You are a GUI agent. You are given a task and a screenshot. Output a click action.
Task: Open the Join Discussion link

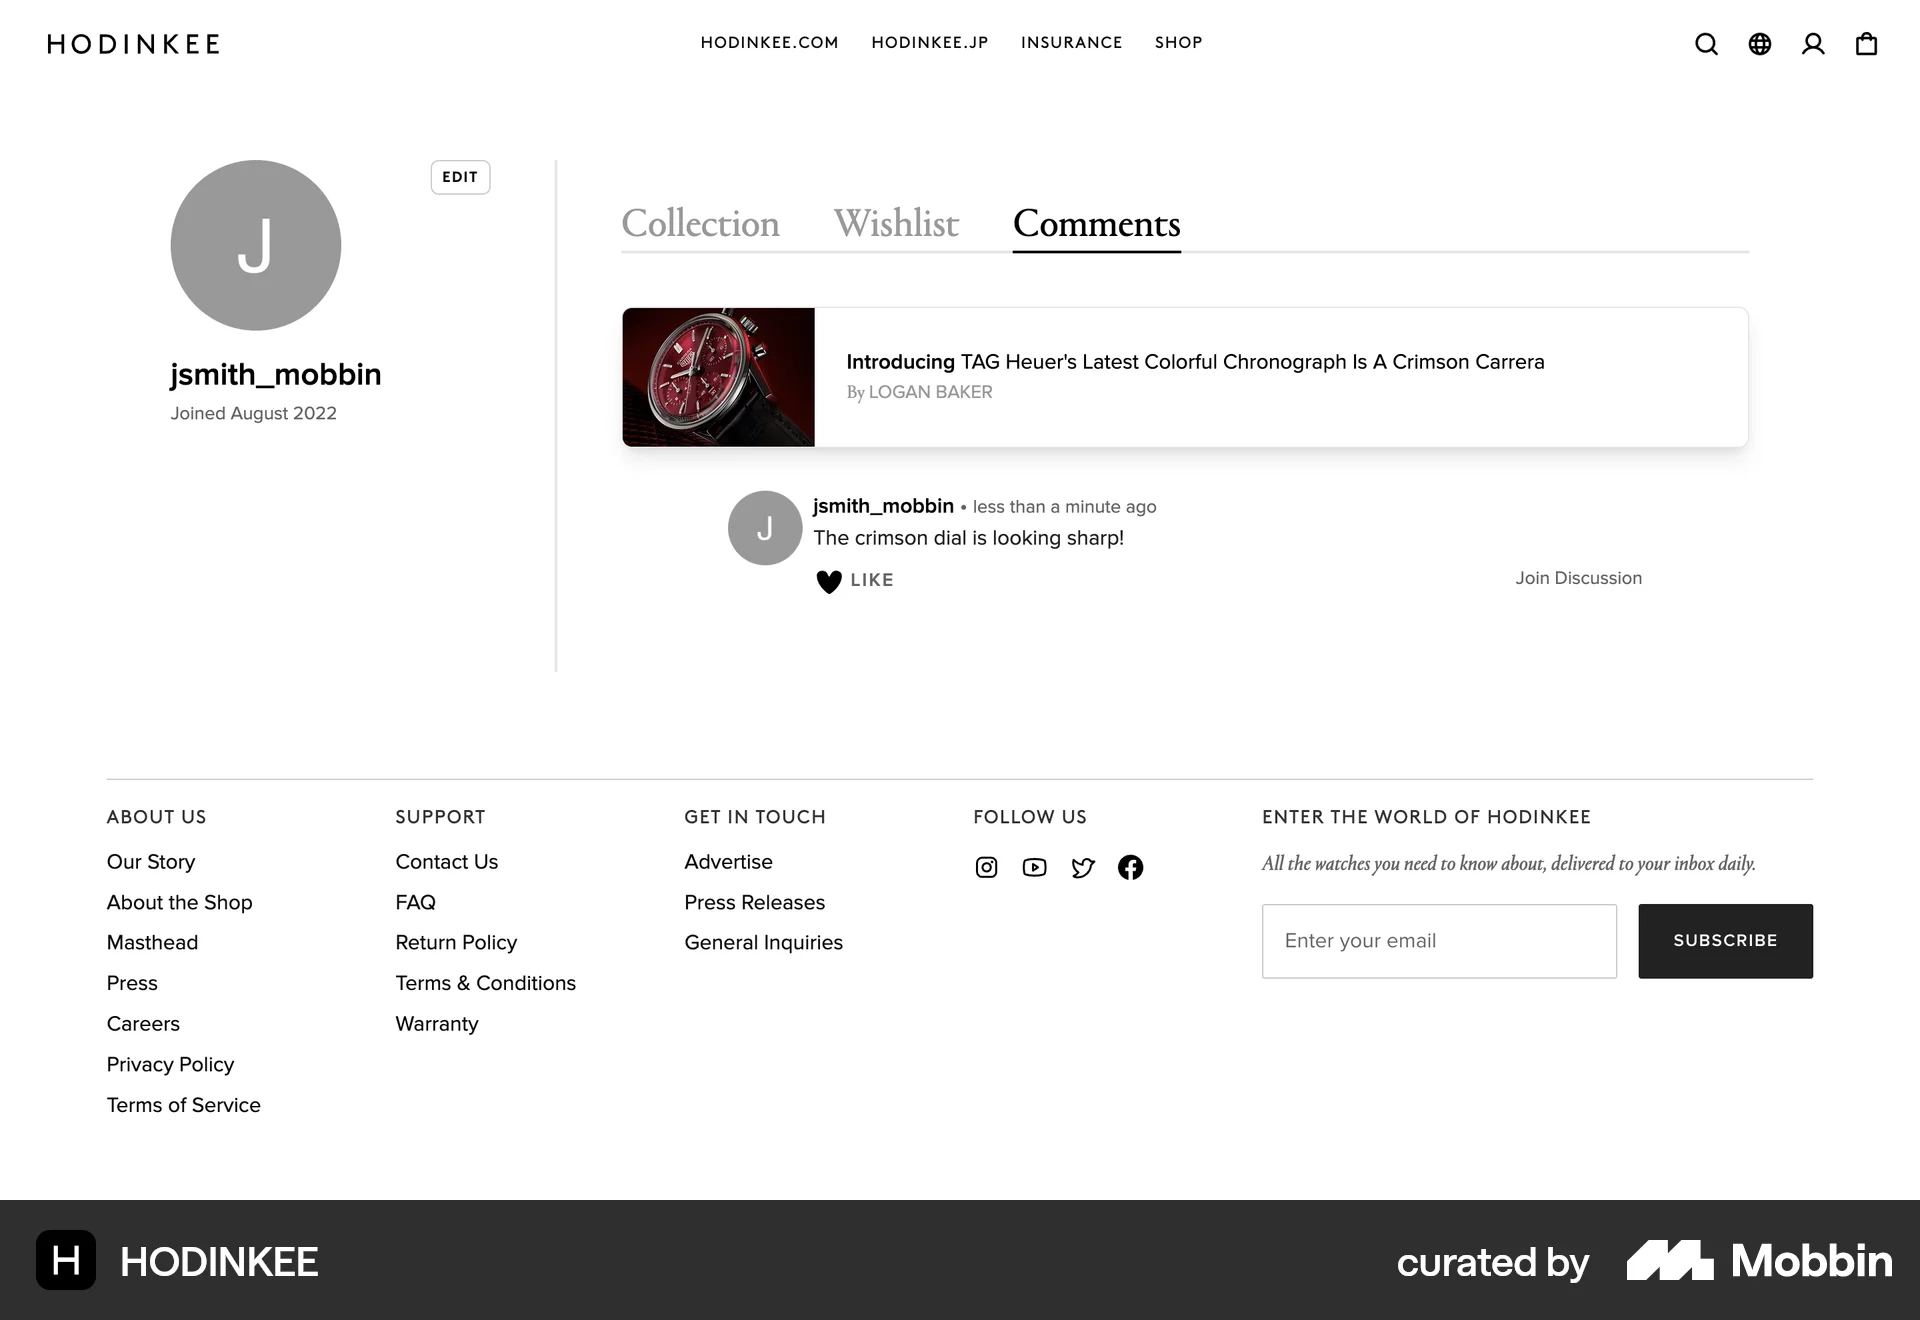point(1578,578)
